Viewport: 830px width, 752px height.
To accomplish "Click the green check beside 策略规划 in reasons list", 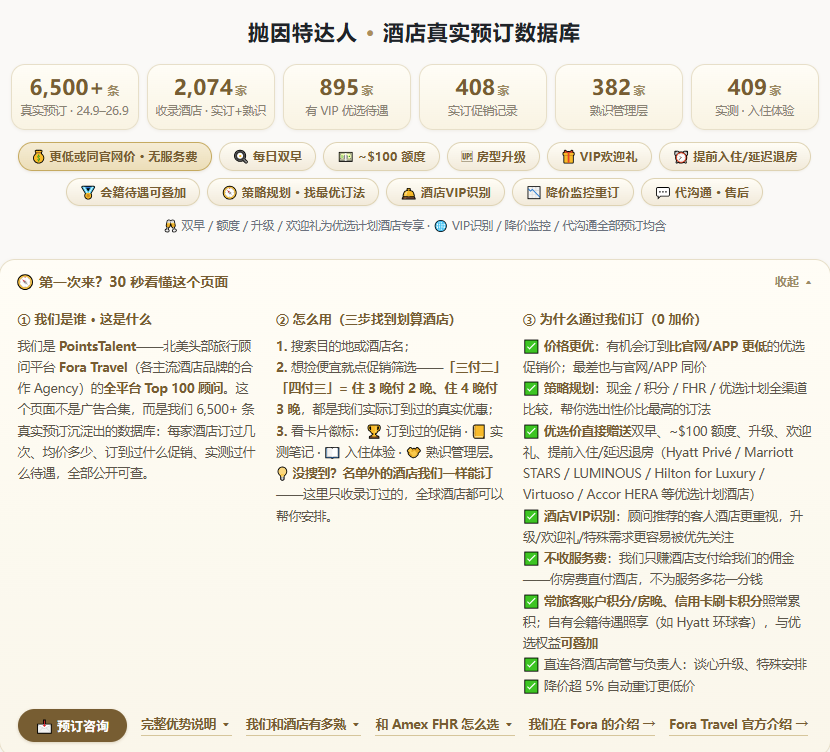I will pos(531,389).
